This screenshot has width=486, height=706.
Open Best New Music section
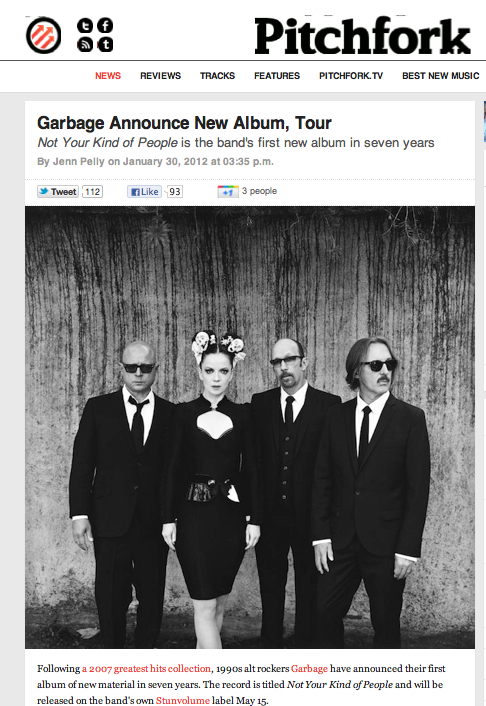(x=441, y=76)
